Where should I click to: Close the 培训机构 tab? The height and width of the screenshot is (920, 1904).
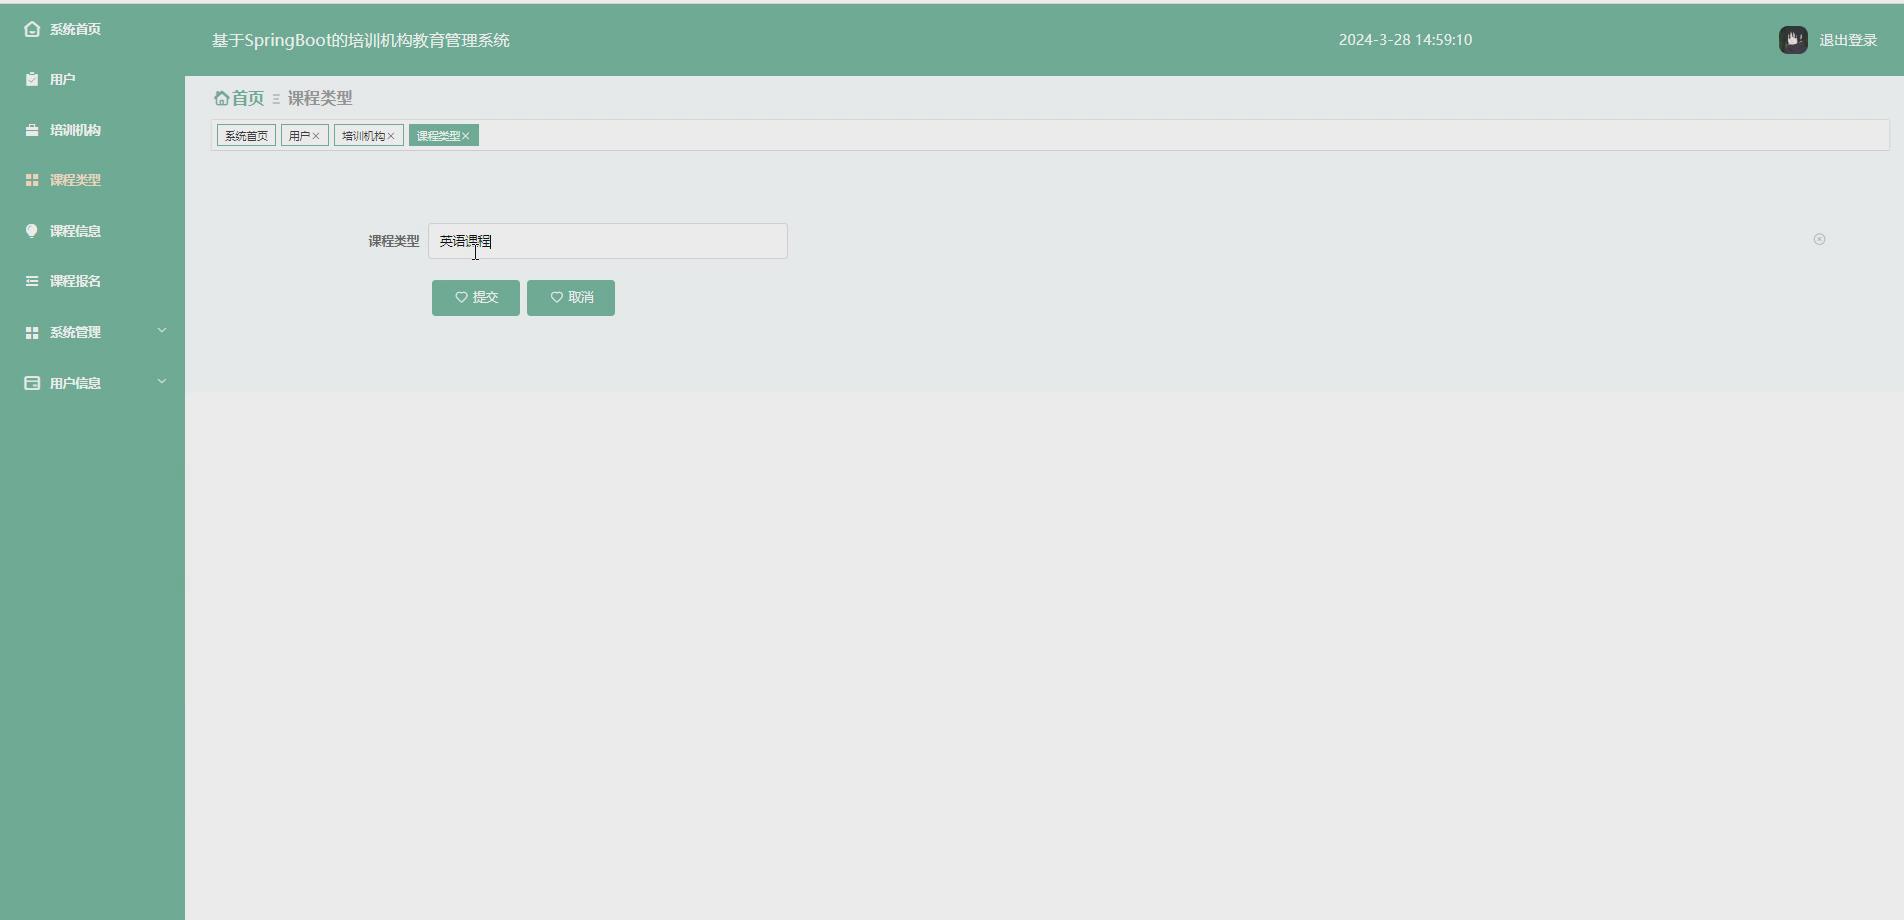[x=391, y=135]
